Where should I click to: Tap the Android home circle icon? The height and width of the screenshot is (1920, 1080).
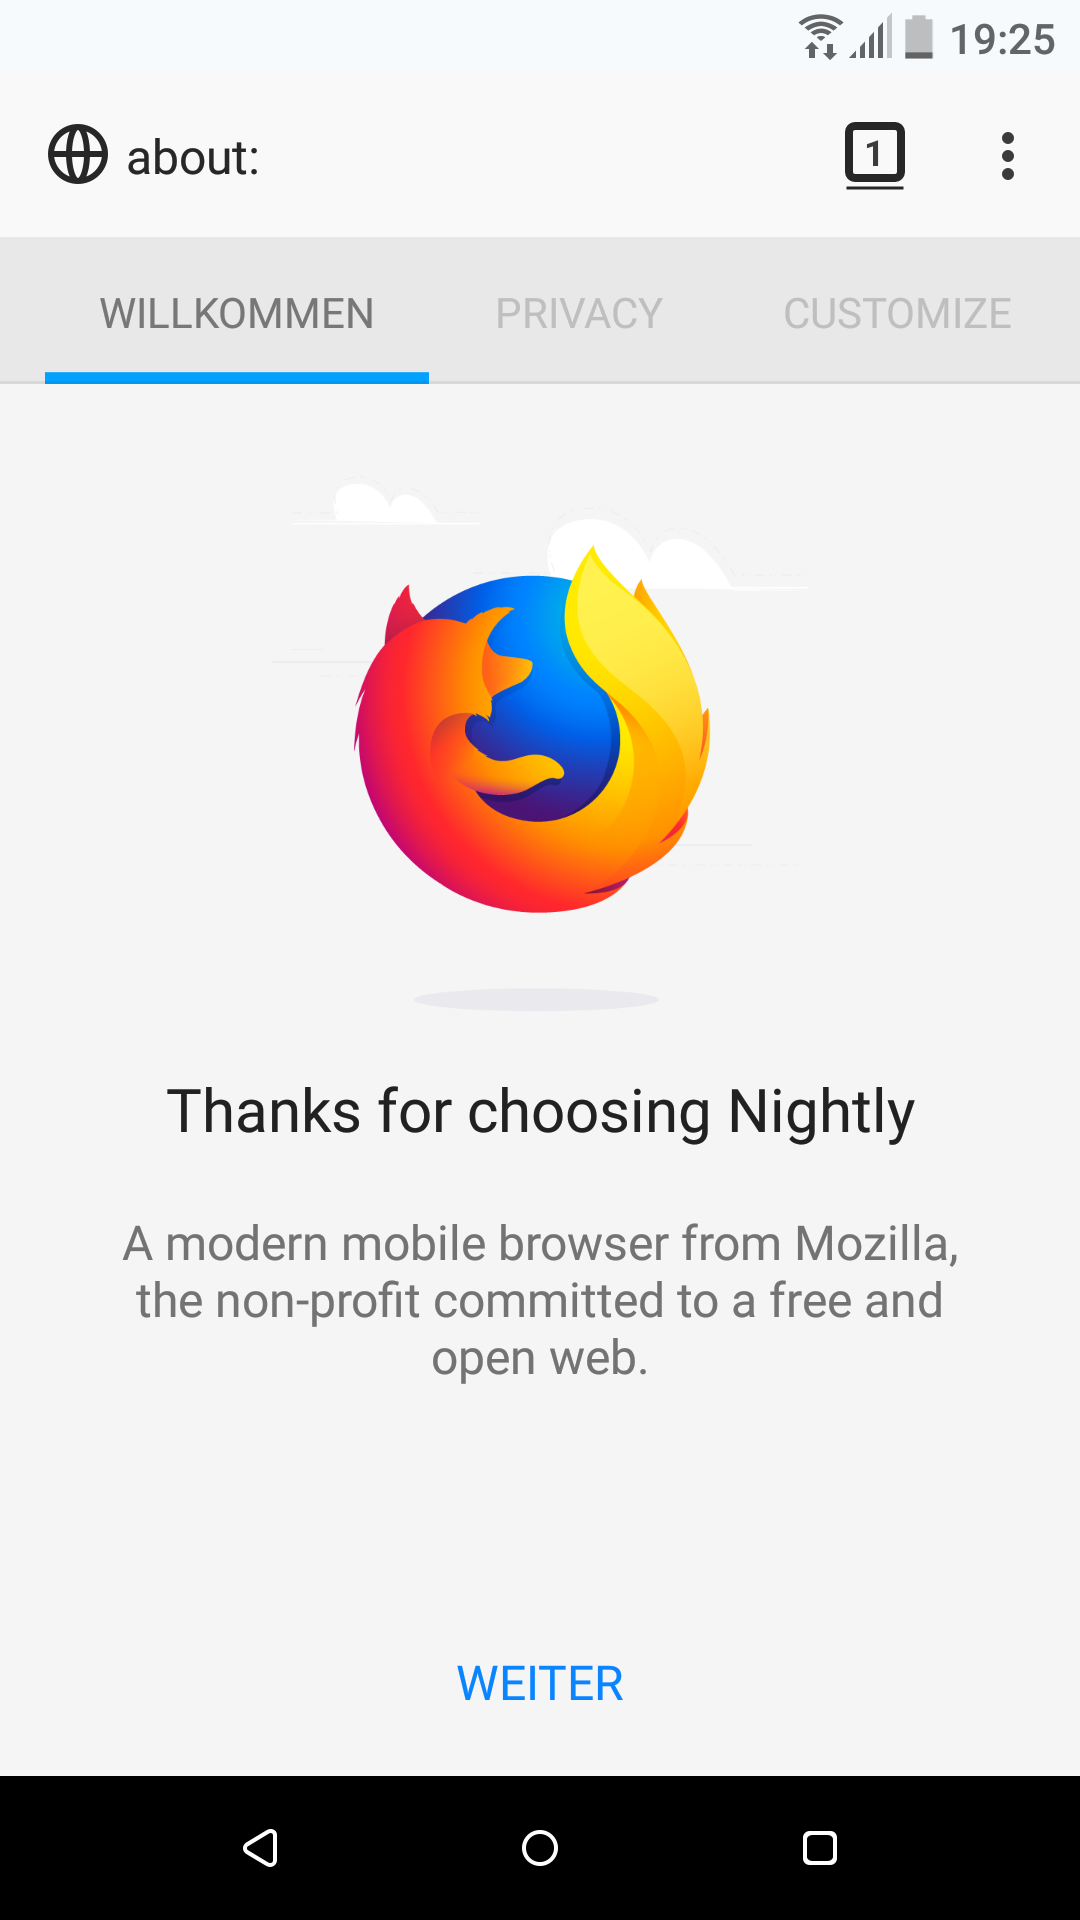[540, 1848]
